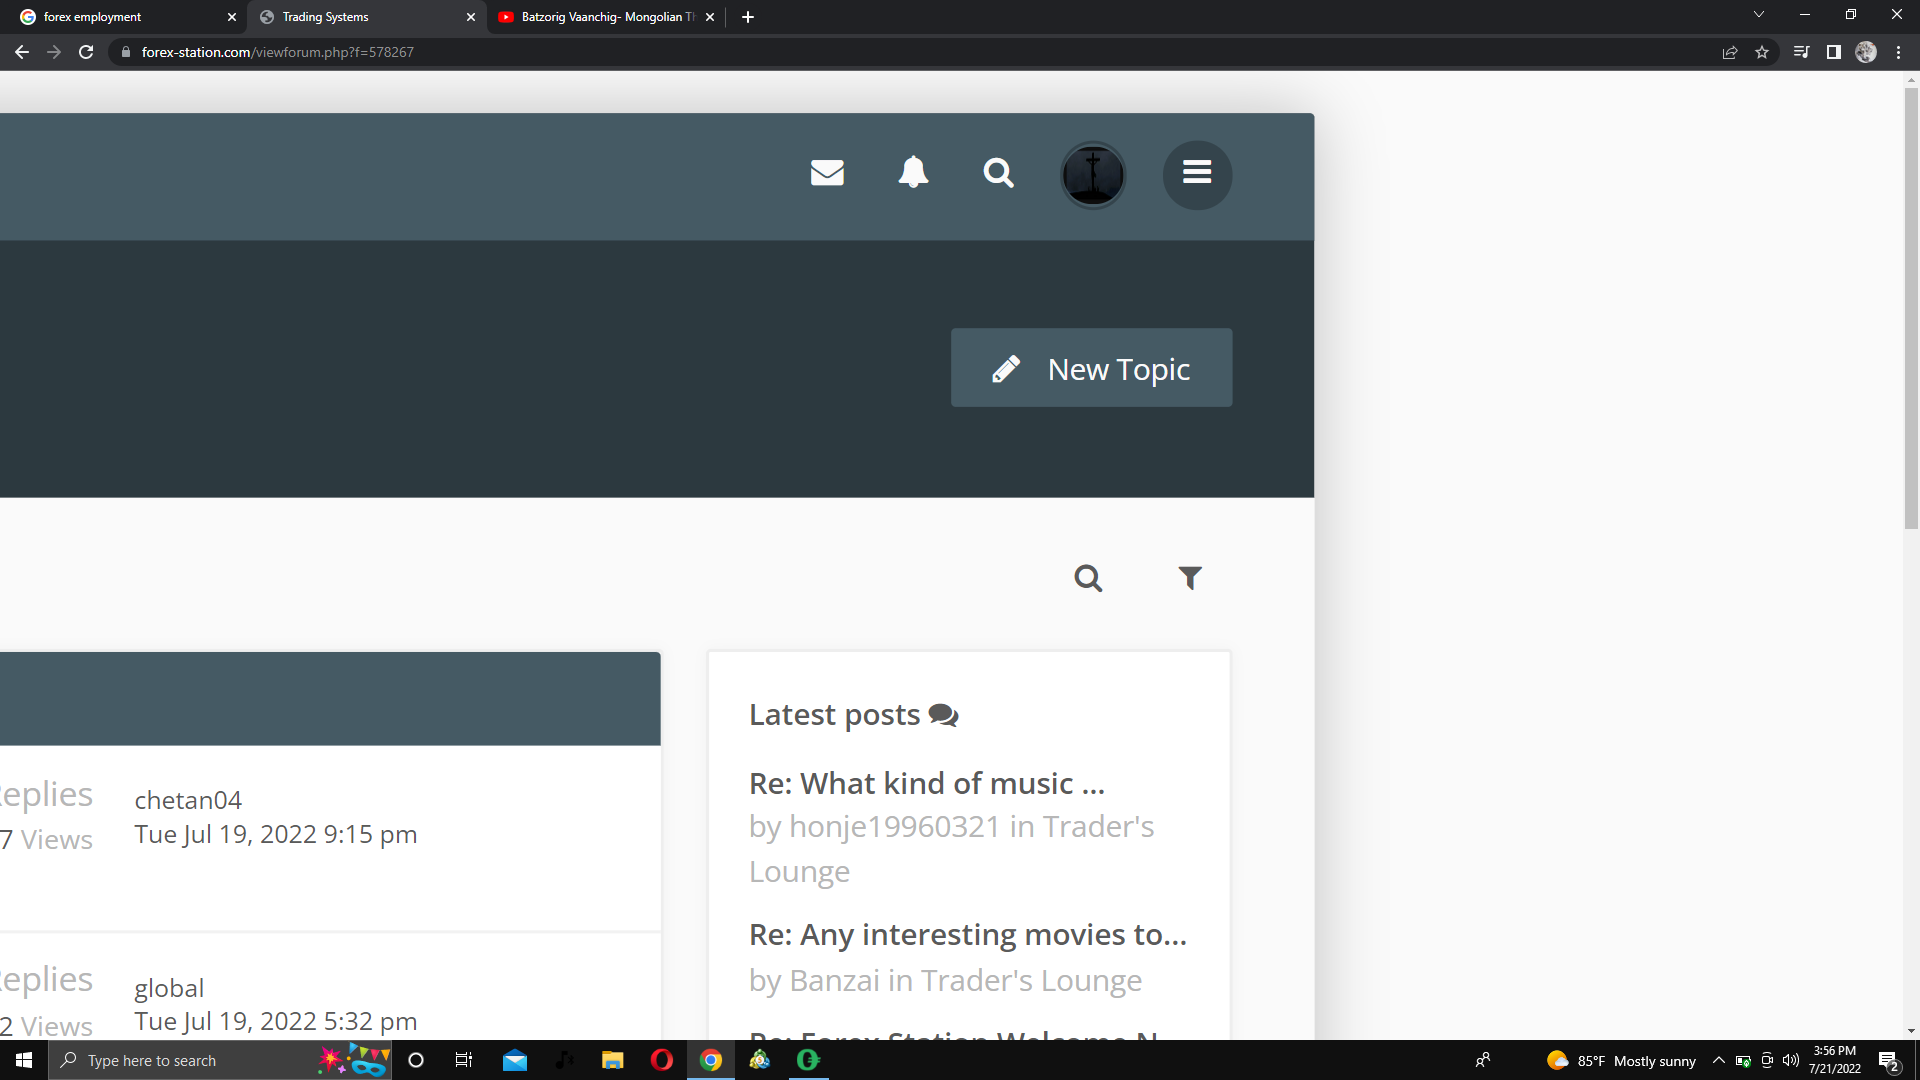Search this forum with the magnifier icon
Viewport: 1920px width, 1080px height.
click(x=1088, y=578)
